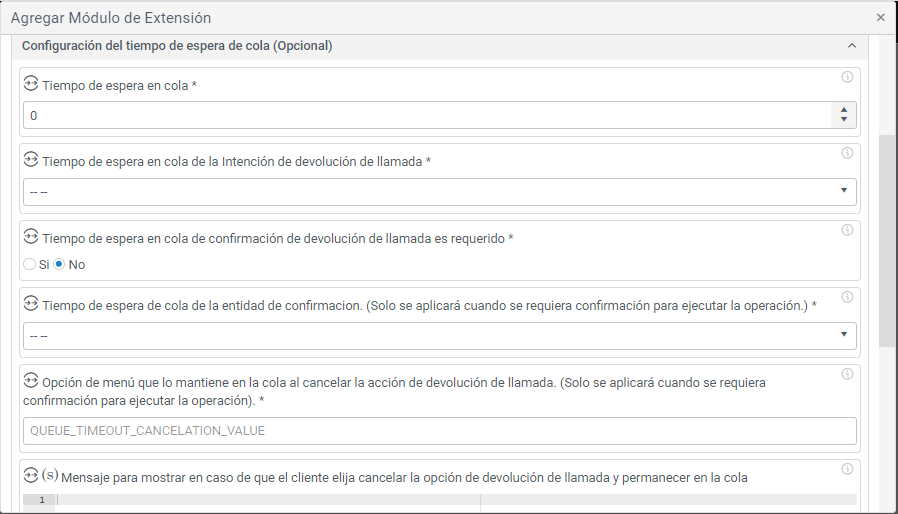Collapse 'Configuración del tiempo de espera de cola' section
The width and height of the screenshot is (898, 514).
852,46
